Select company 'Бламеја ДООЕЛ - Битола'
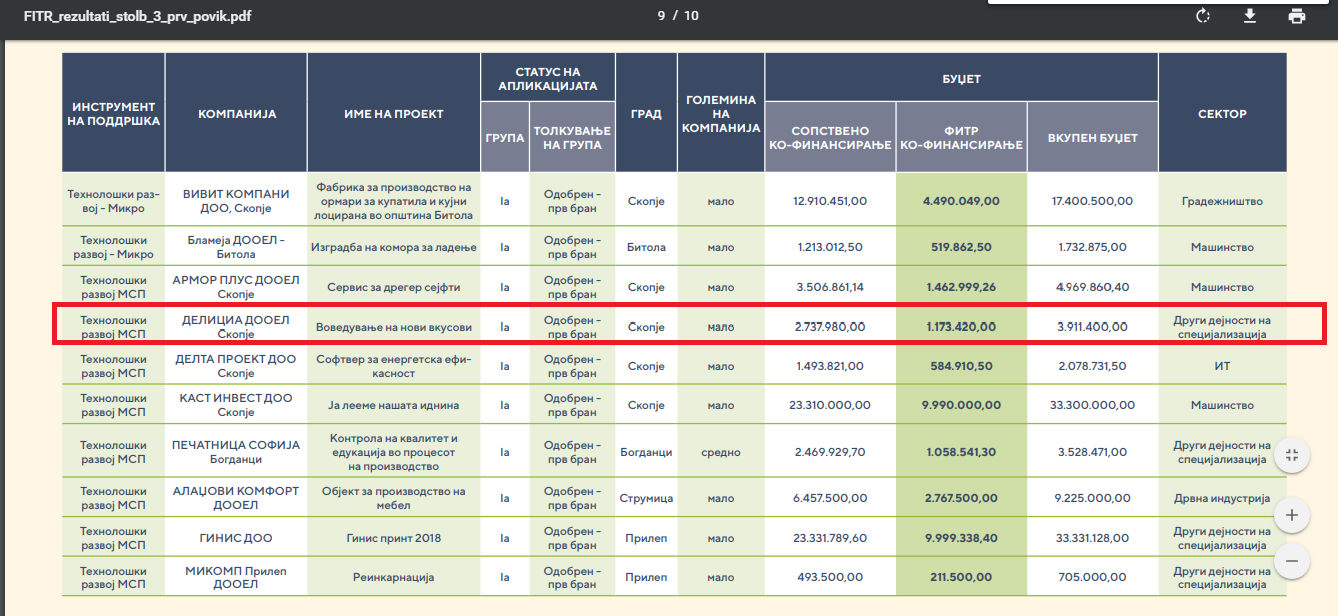 coord(236,247)
